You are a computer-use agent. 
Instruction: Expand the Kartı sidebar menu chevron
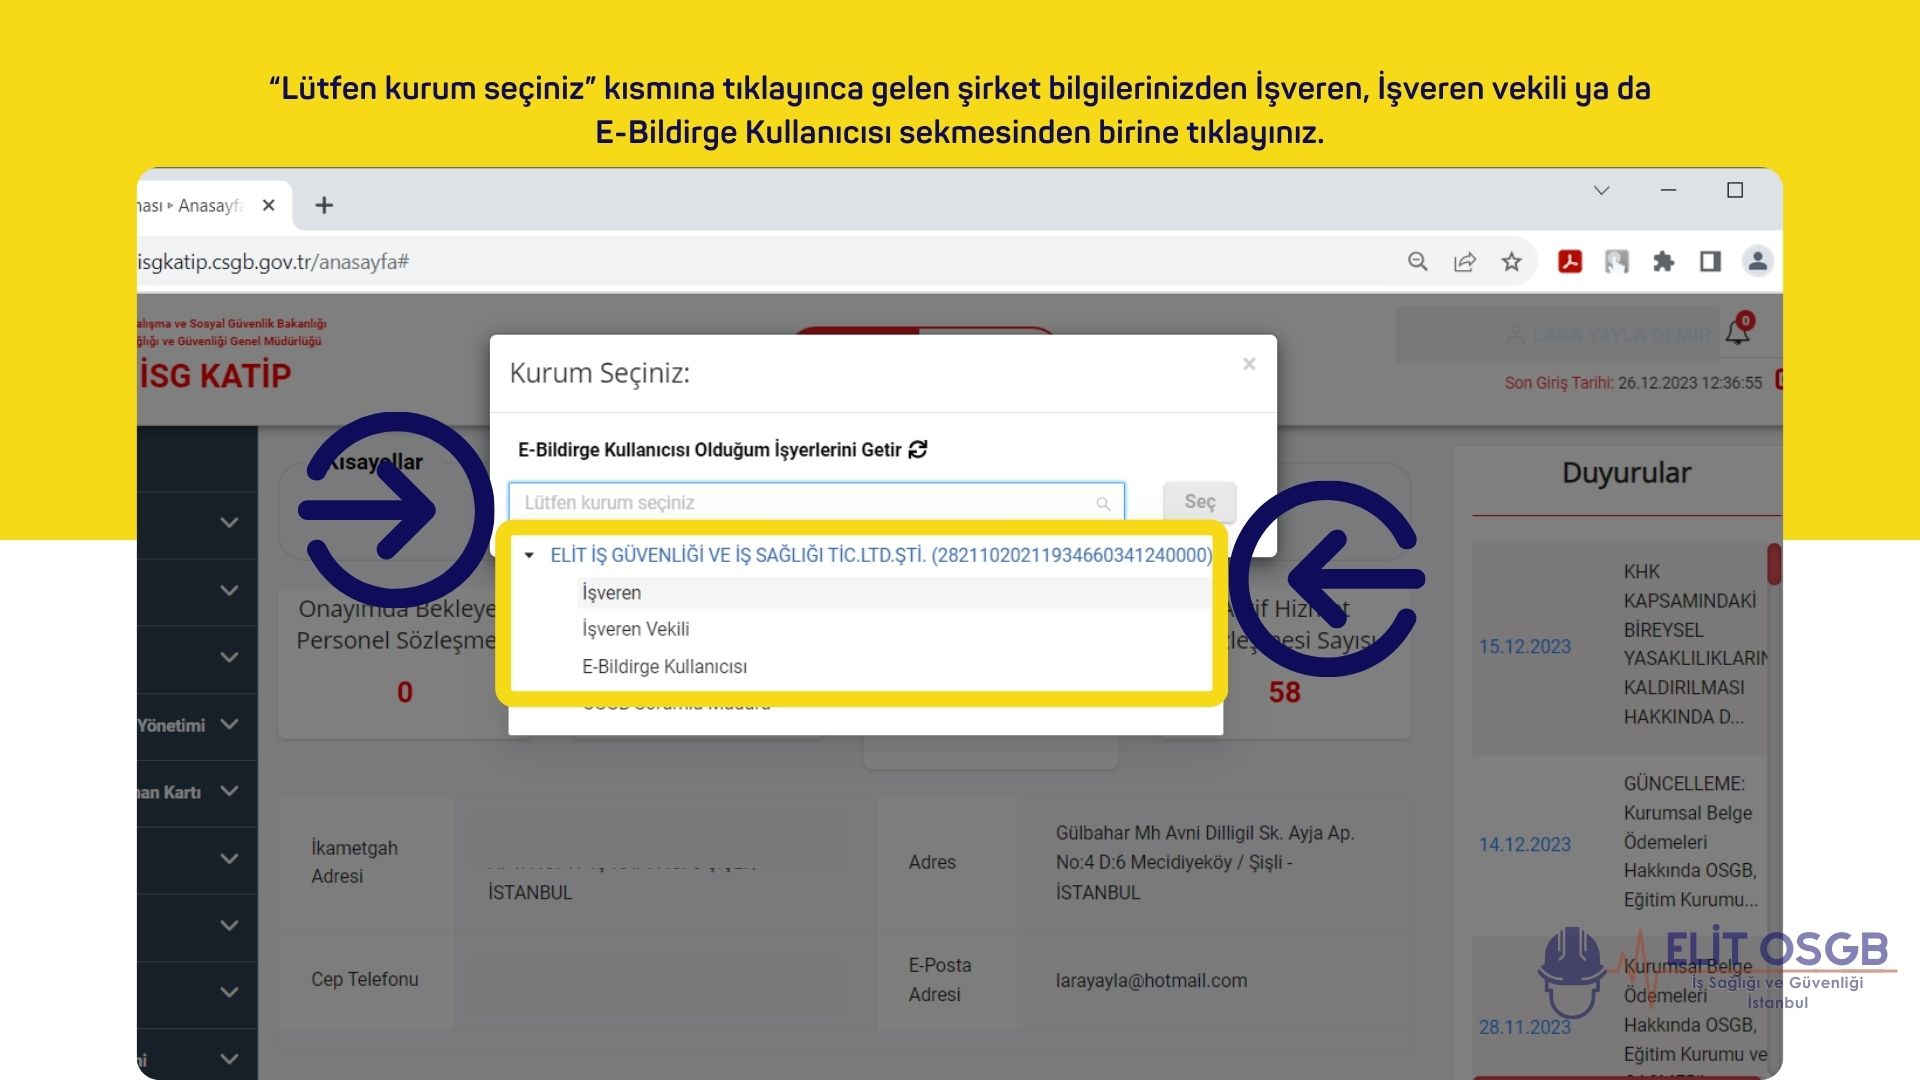[x=229, y=791]
